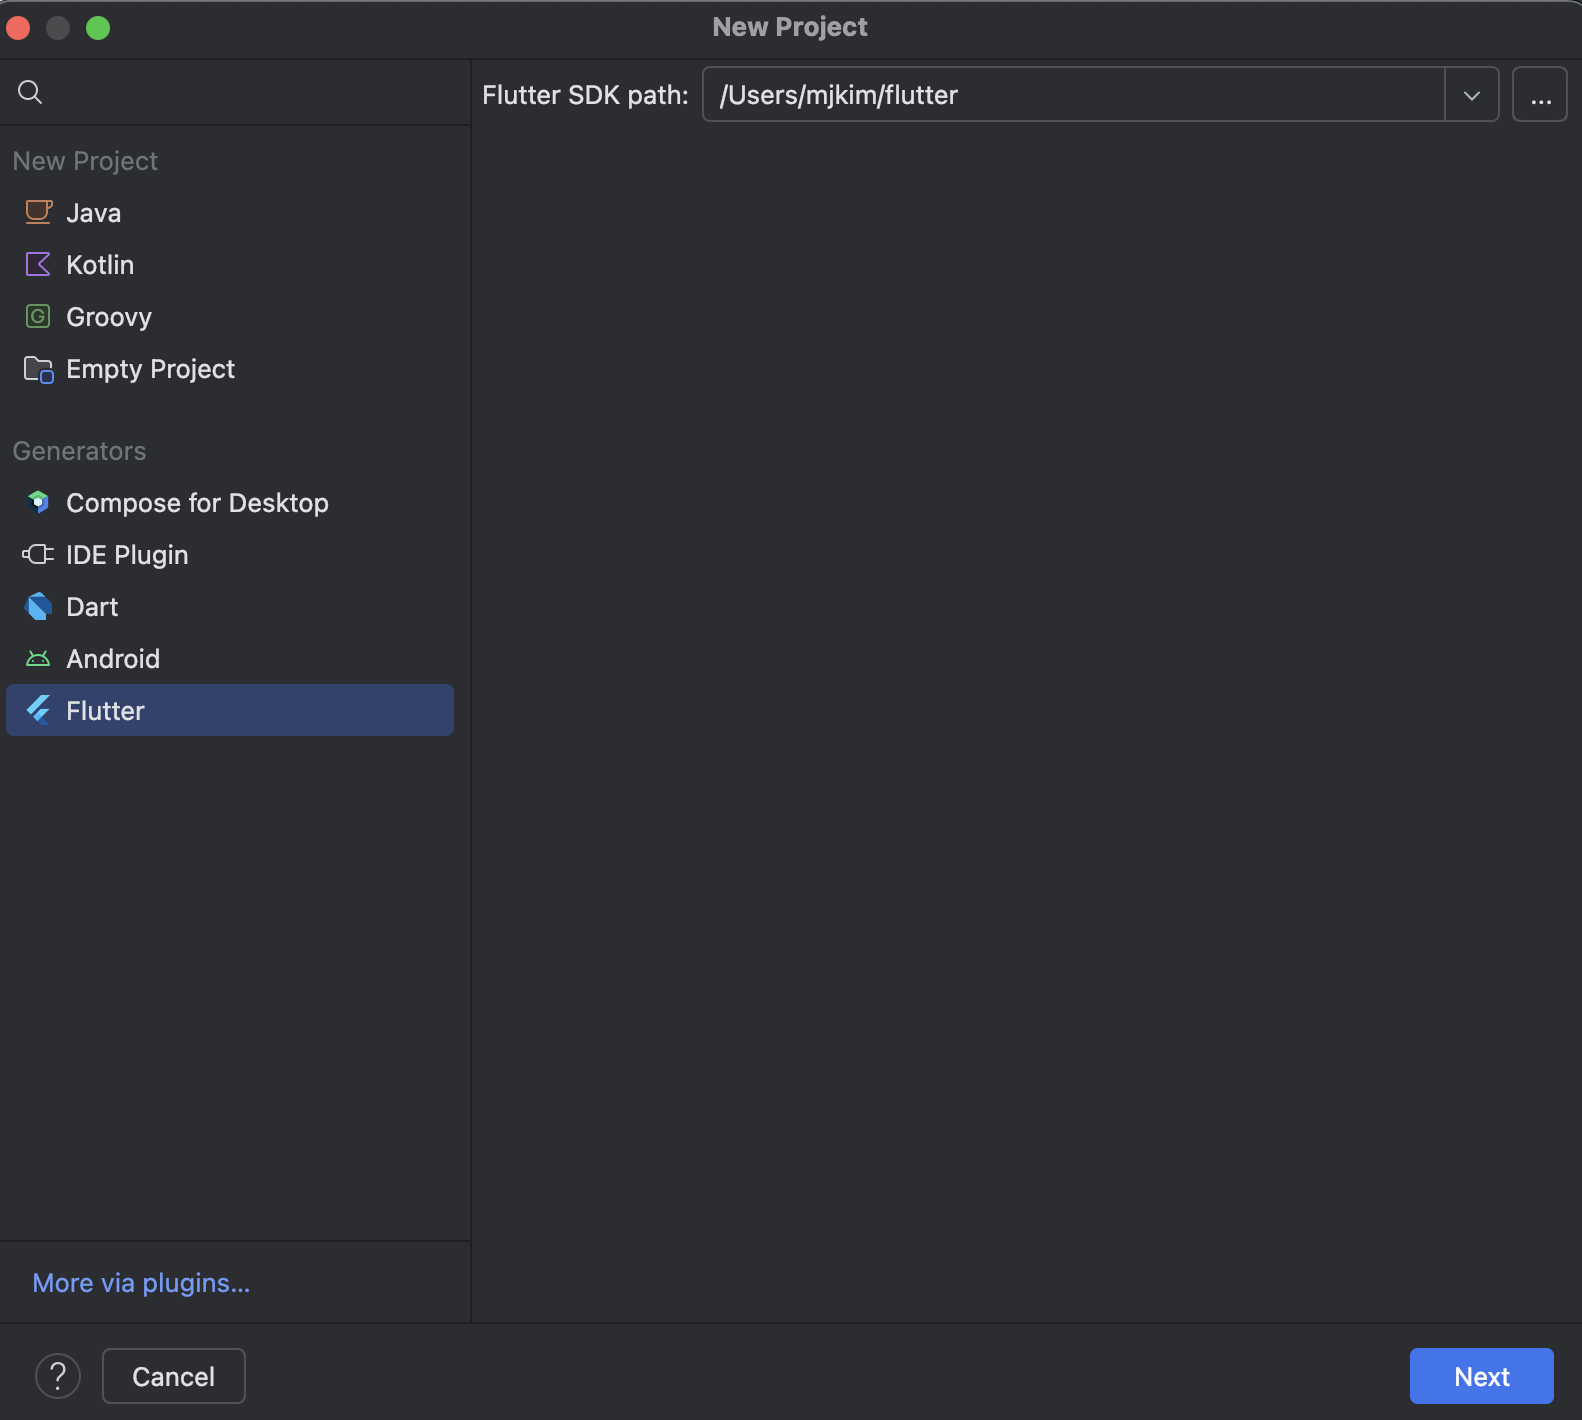This screenshot has height=1420, width=1582.
Task: Expand the Flutter SDK path dropdown
Action: coord(1471,95)
